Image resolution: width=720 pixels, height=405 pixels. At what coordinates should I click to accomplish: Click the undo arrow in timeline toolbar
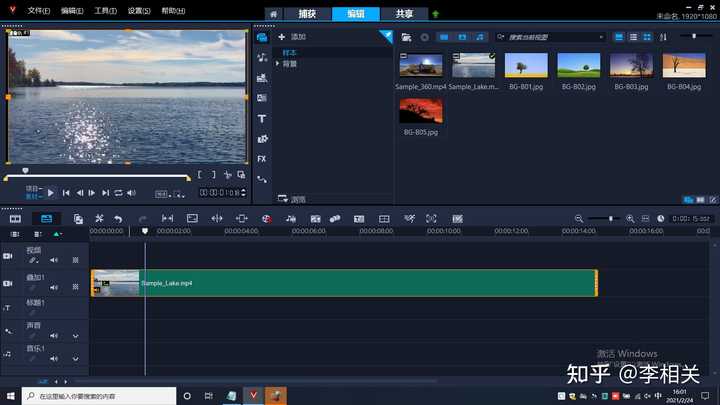118,218
